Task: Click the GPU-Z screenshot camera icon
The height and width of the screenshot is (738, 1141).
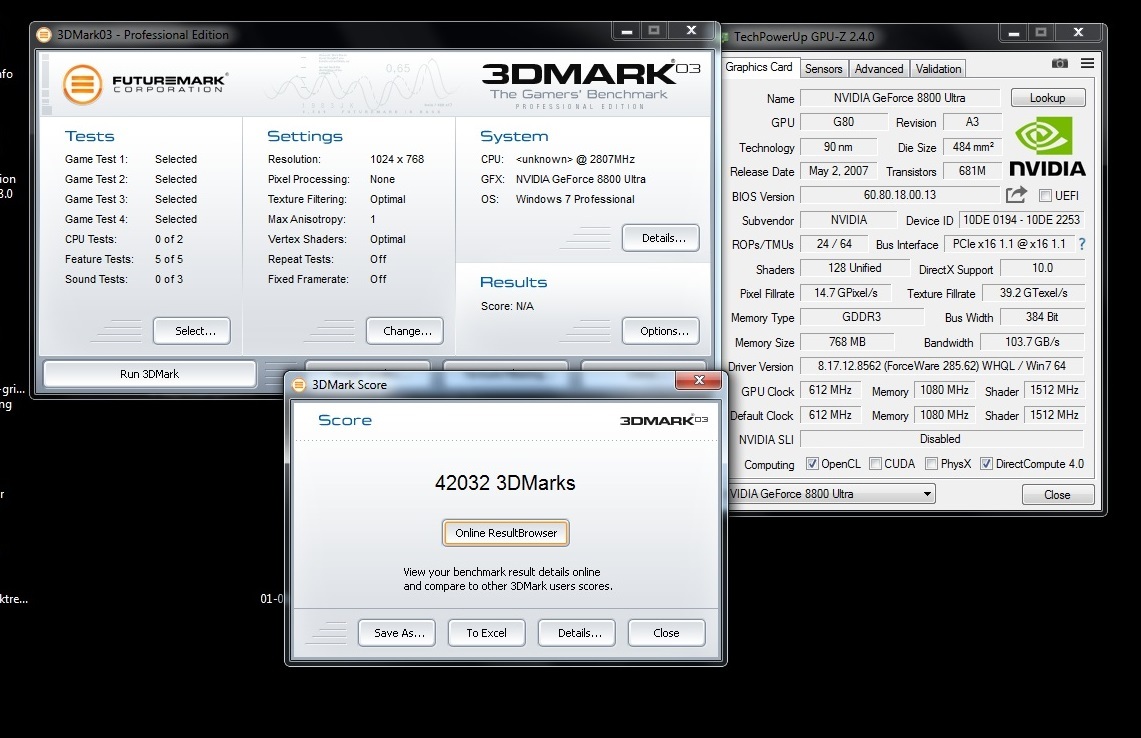Action: click(x=1059, y=64)
